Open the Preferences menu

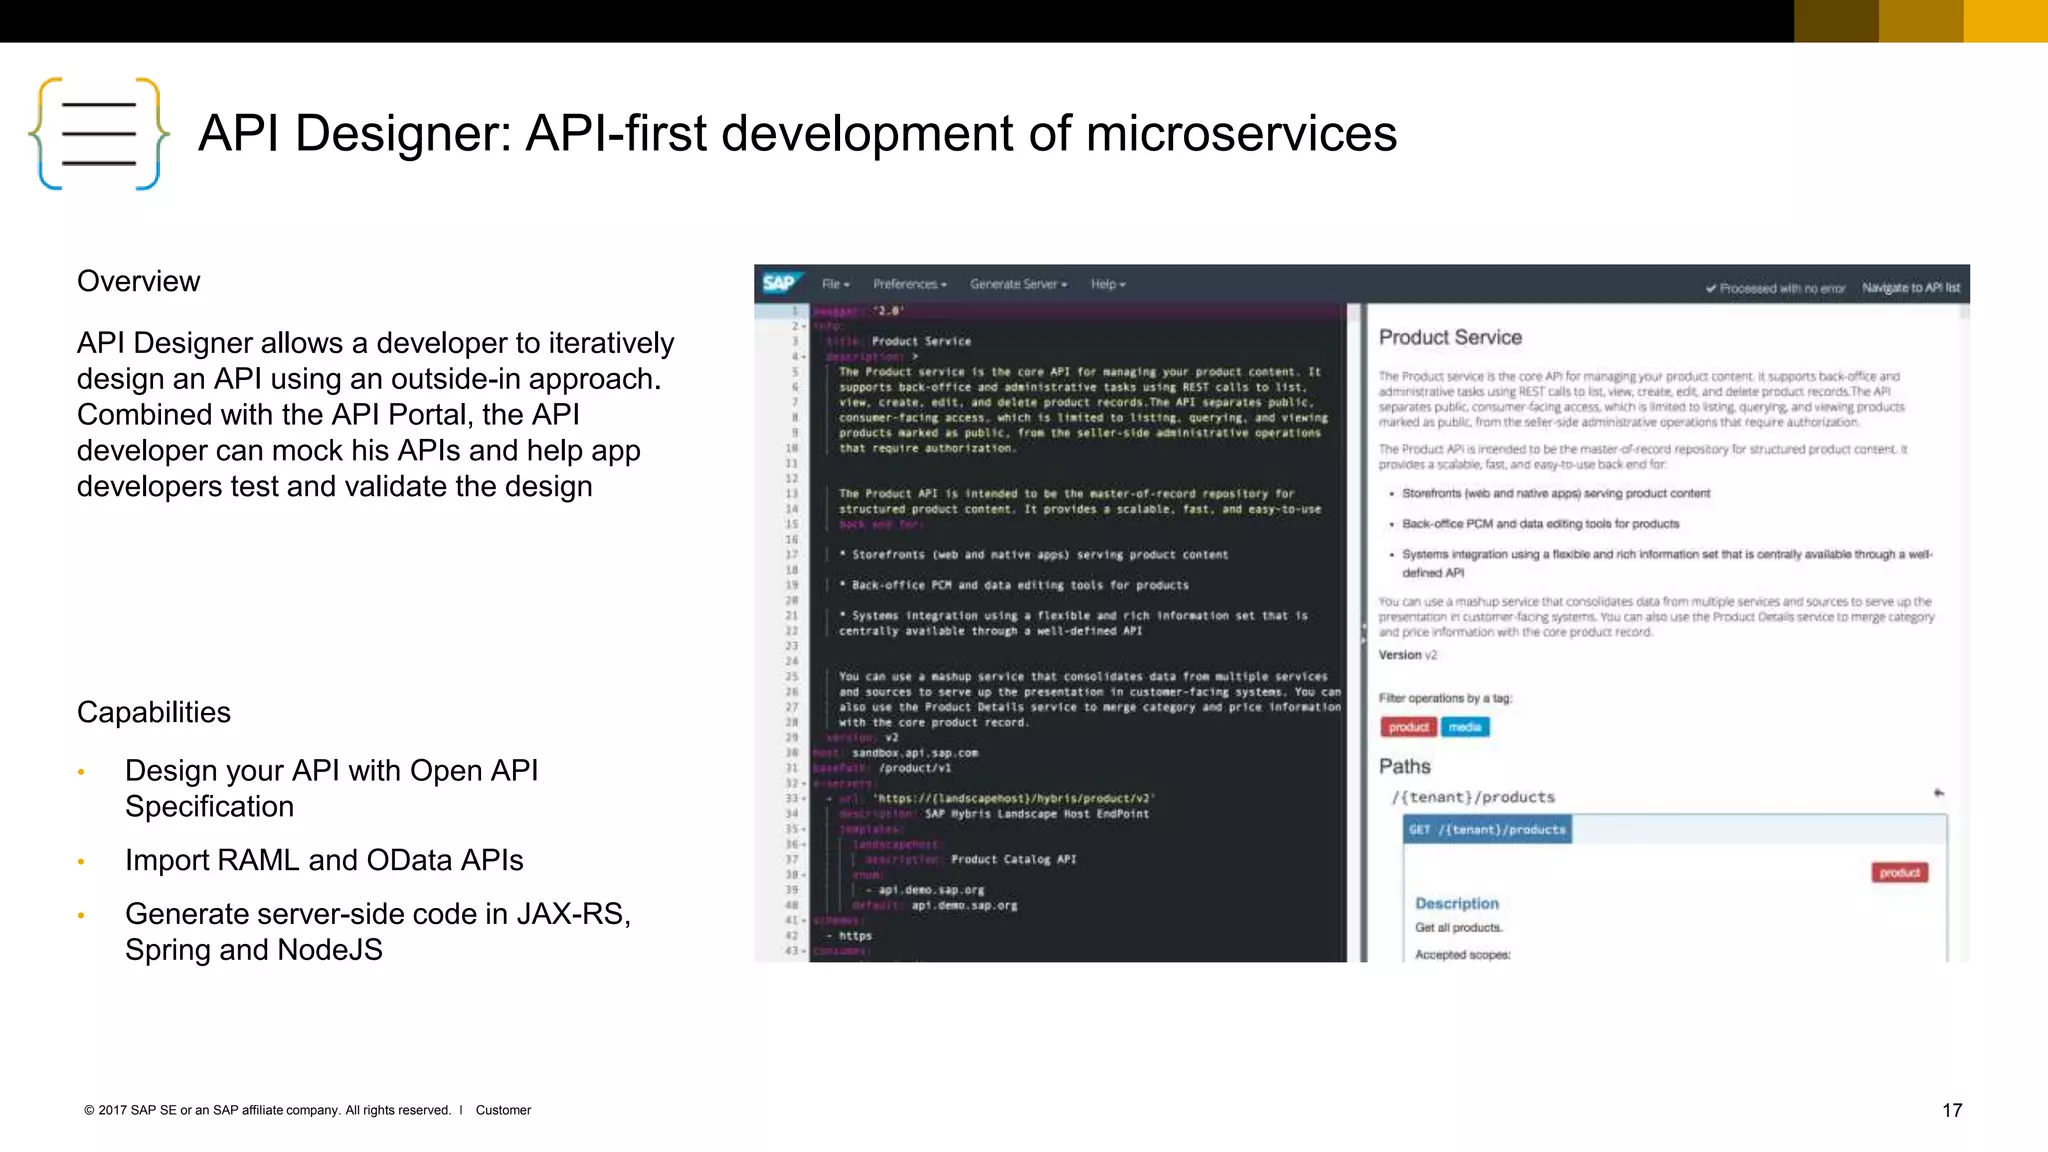(x=909, y=284)
